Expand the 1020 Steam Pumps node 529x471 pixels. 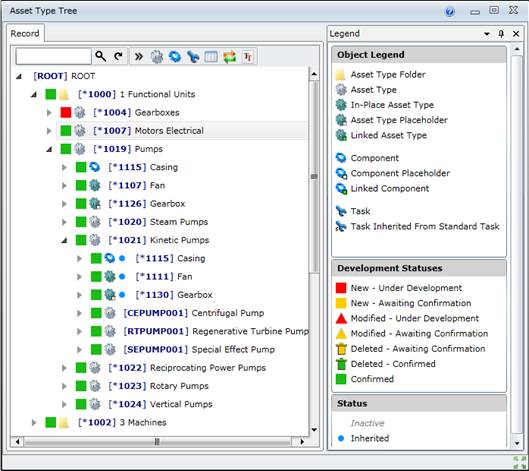coord(64,222)
